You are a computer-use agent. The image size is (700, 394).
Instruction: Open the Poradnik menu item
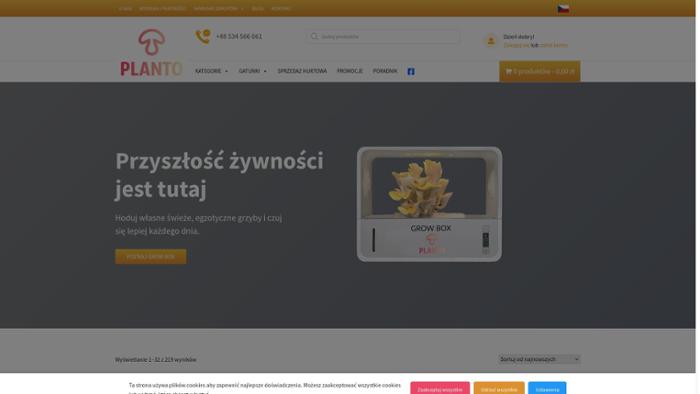pos(385,71)
